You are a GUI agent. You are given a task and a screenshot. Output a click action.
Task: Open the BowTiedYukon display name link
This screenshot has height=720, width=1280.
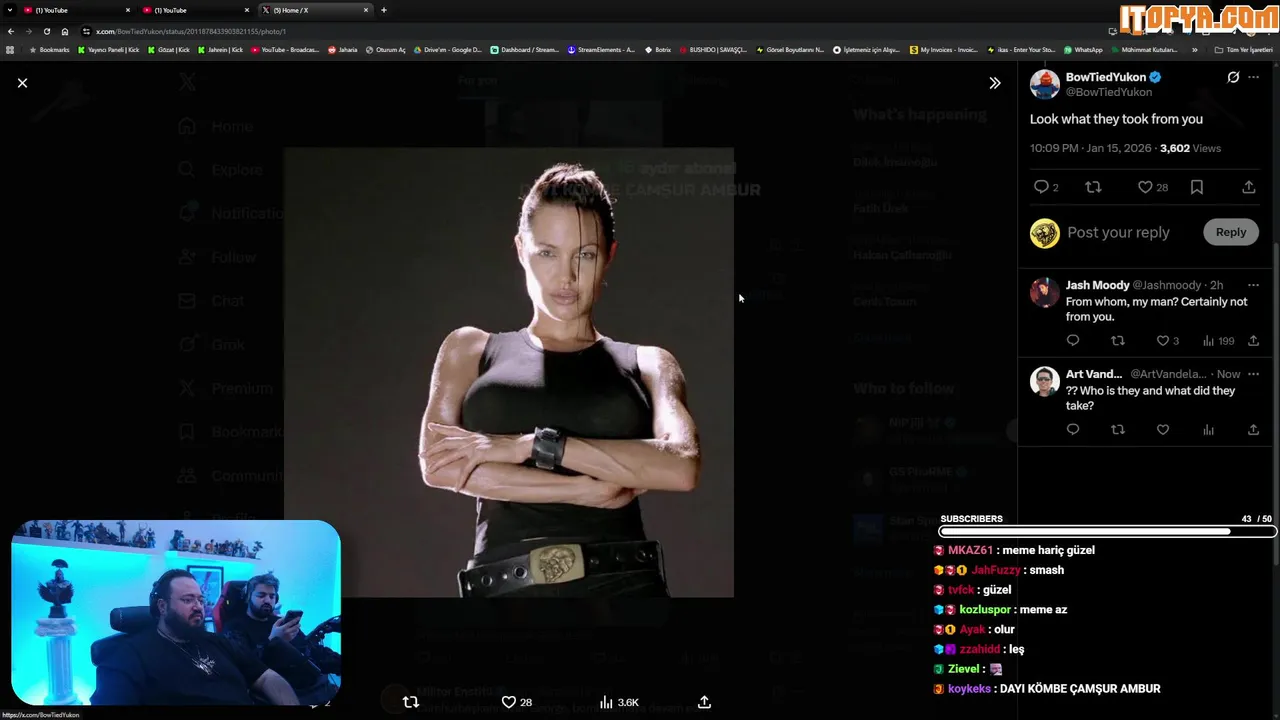coord(1105,77)
